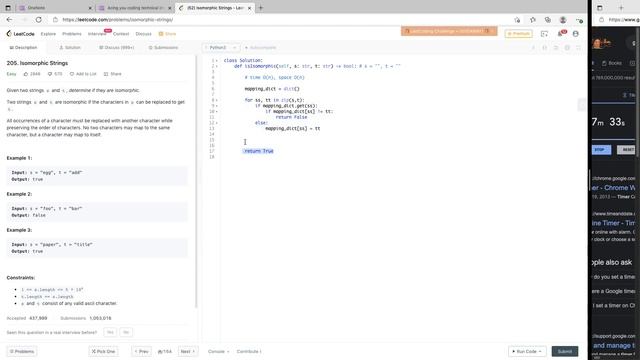
Task: Open the browser profile avatar
Action: pos(563,20)
